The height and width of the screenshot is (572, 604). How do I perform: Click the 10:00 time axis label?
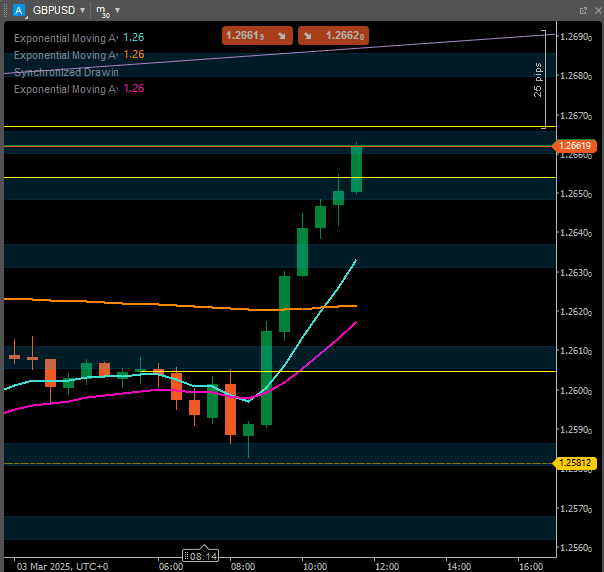315,567
